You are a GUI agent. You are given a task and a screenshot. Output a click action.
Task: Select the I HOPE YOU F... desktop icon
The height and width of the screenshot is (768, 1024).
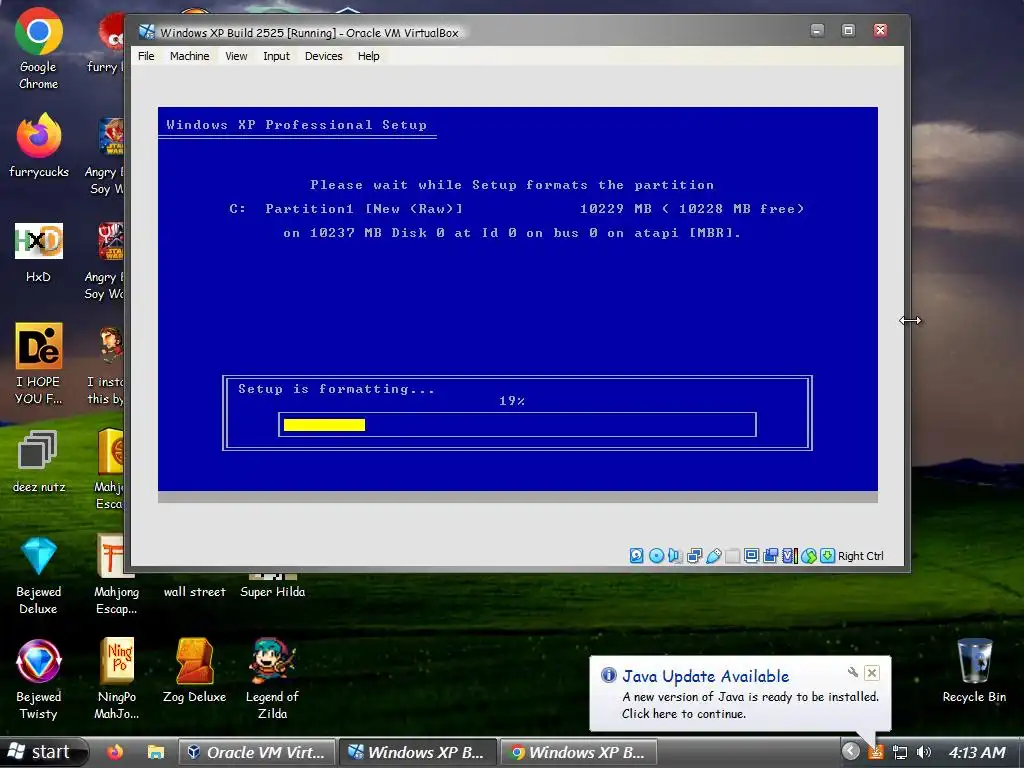(x=39, y=363)
